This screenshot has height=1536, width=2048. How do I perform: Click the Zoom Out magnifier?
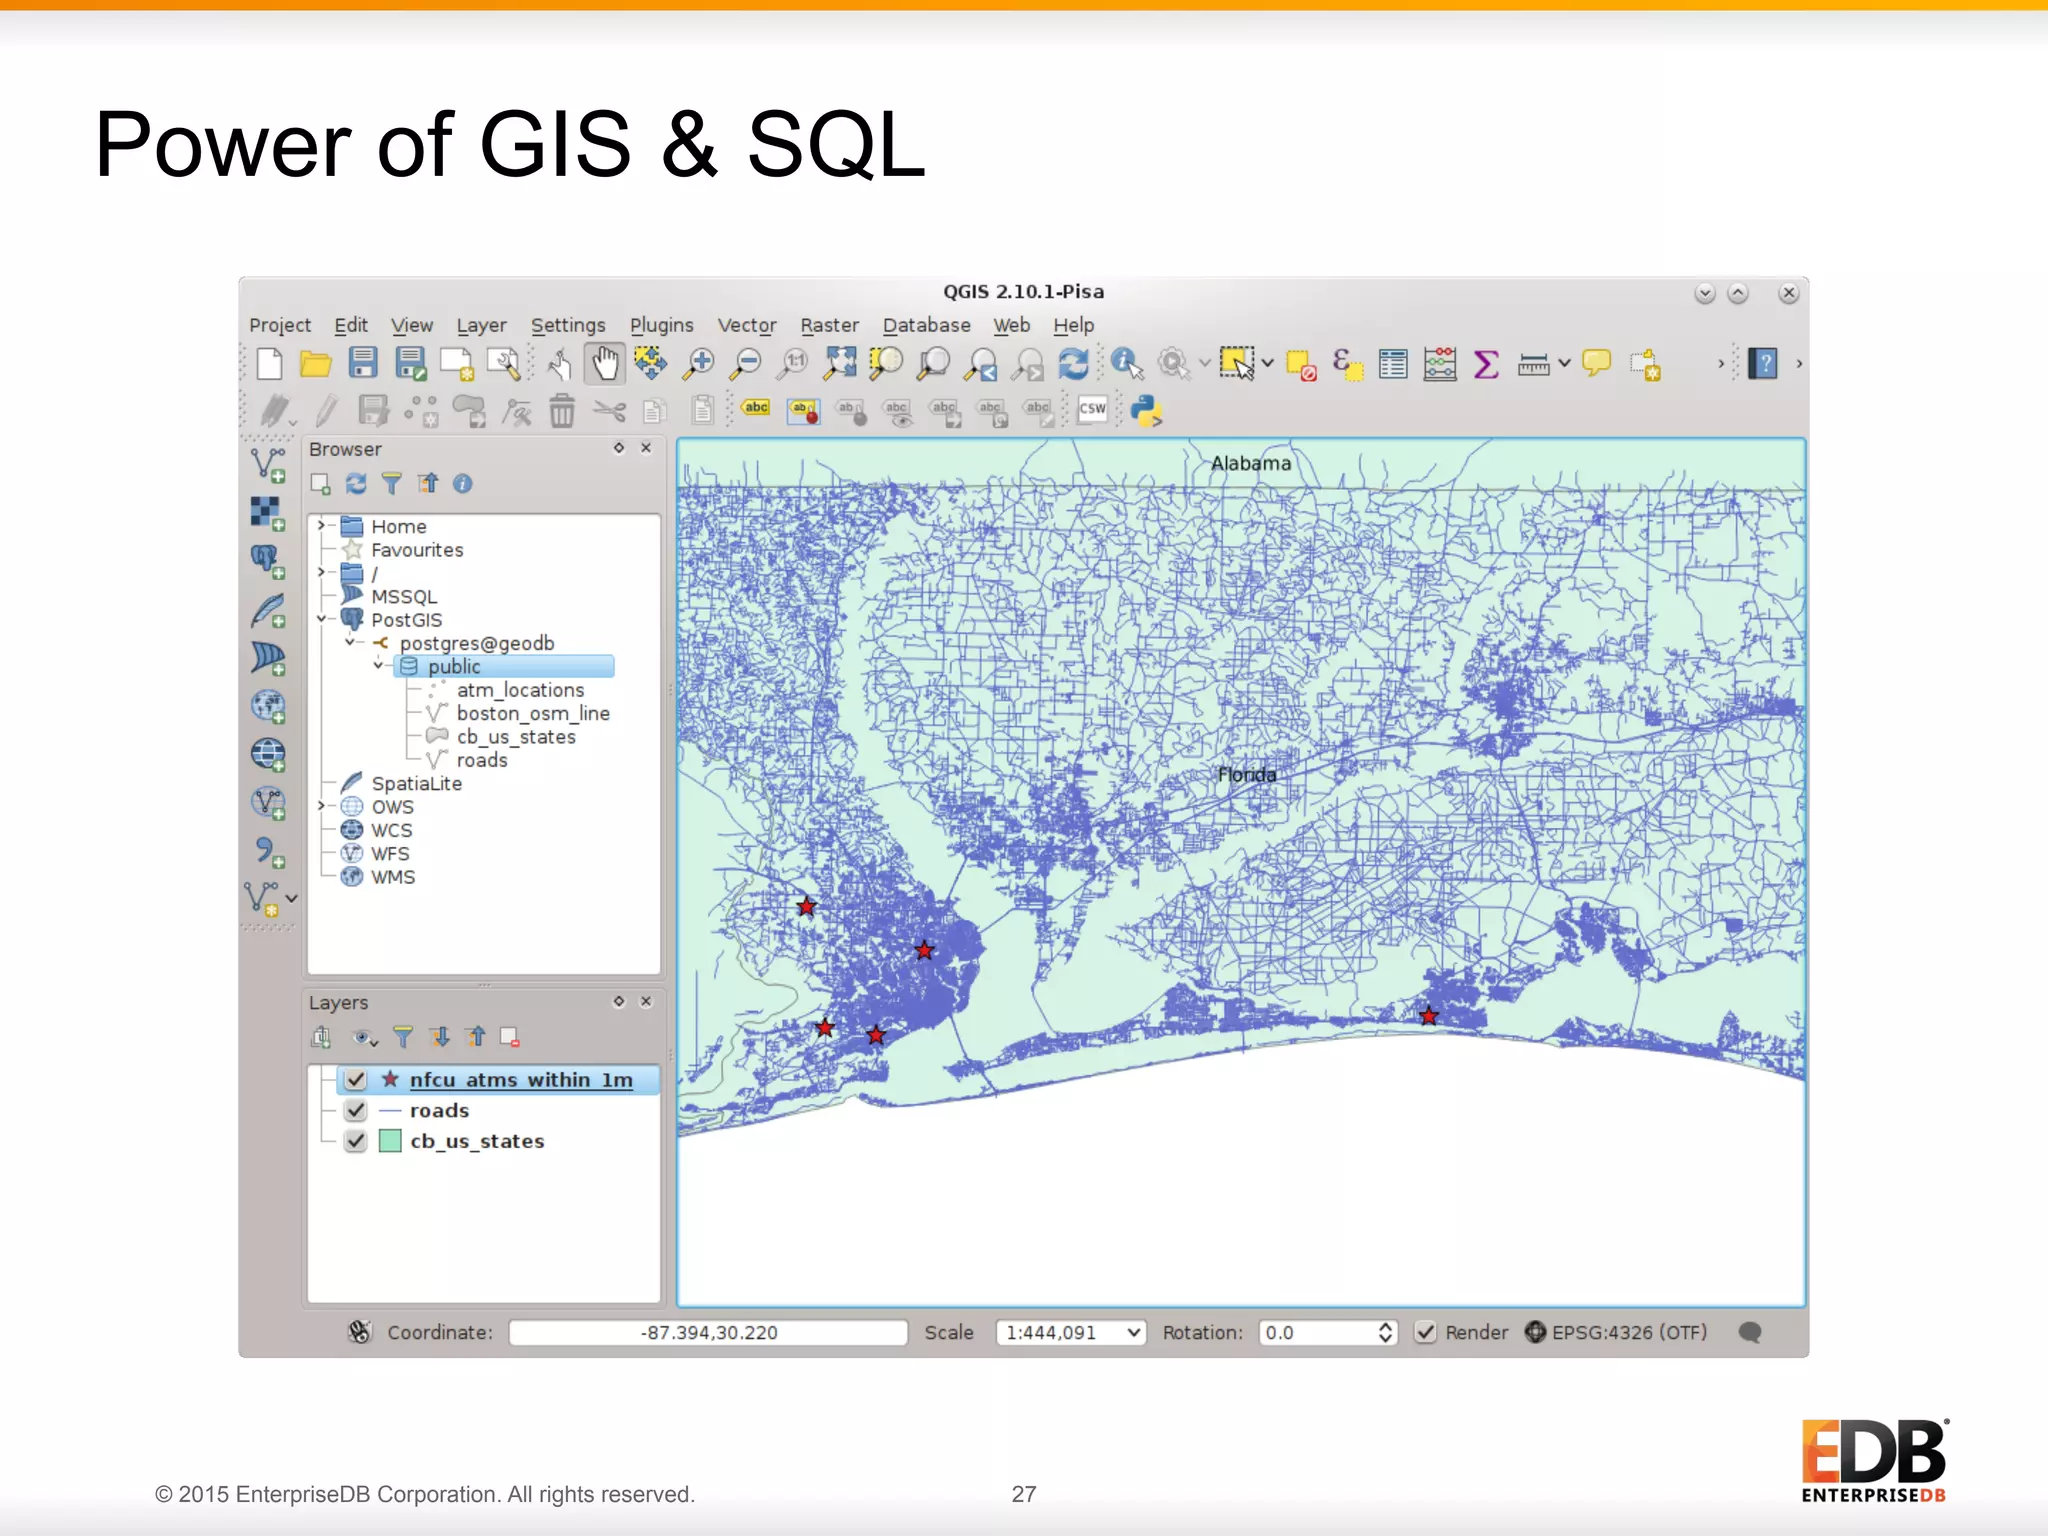(745, 364)
